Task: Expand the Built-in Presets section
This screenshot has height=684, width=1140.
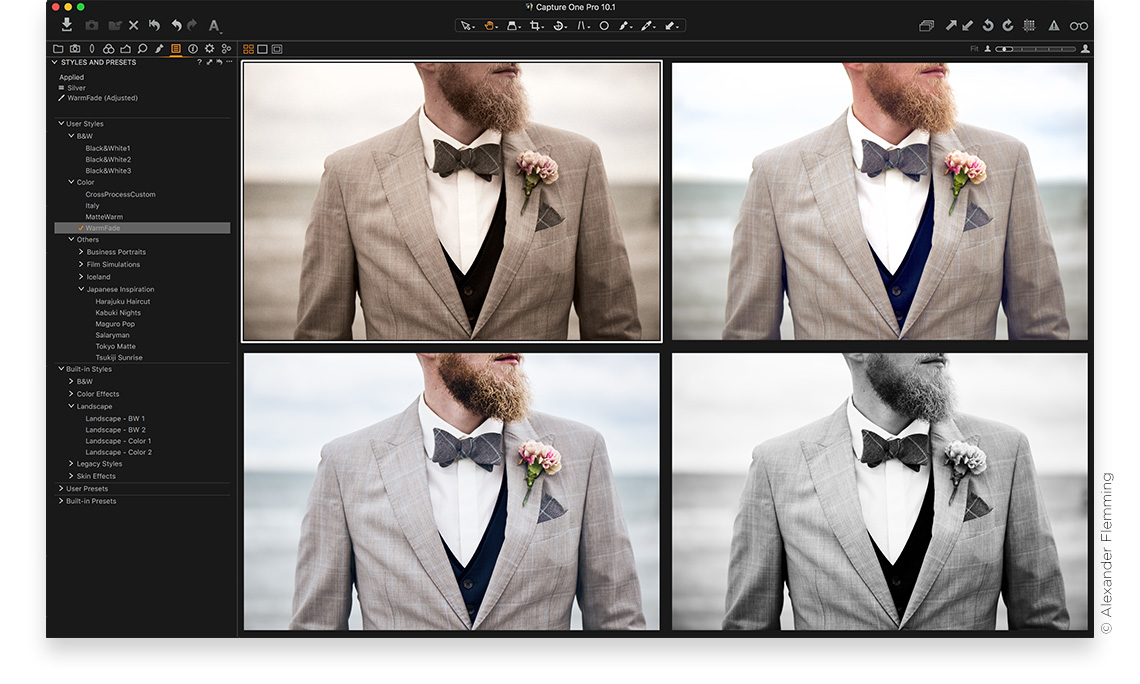Action: (61, 500)
